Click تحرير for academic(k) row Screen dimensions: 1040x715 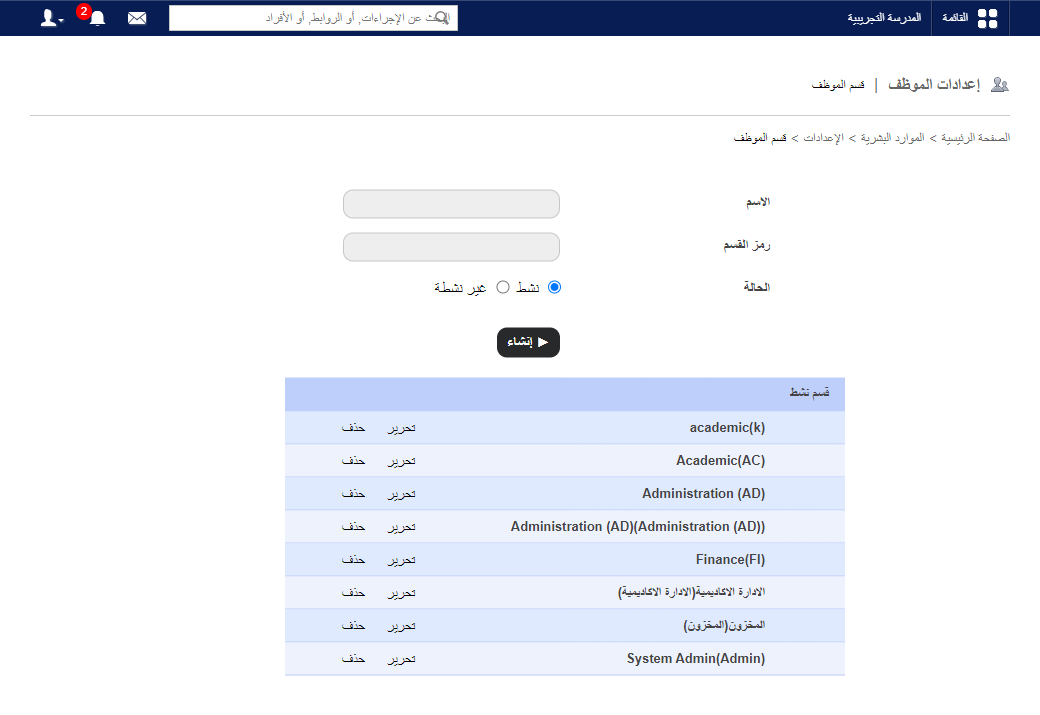(401, 428)
